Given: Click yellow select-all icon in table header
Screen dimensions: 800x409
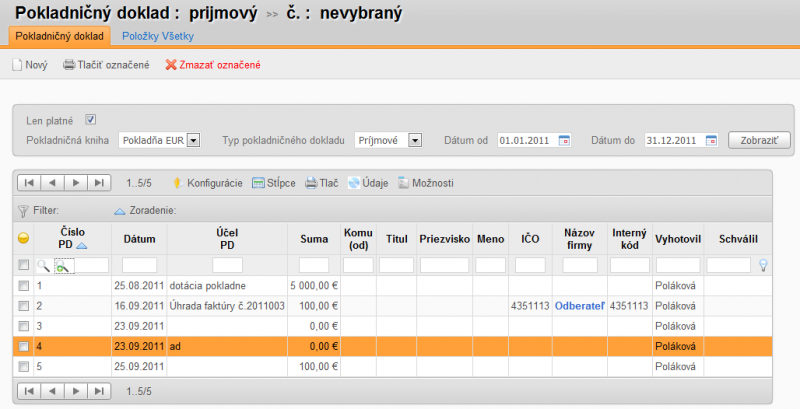Looking at the screenshot, I should pyautogui.click(x=23, y=238).
